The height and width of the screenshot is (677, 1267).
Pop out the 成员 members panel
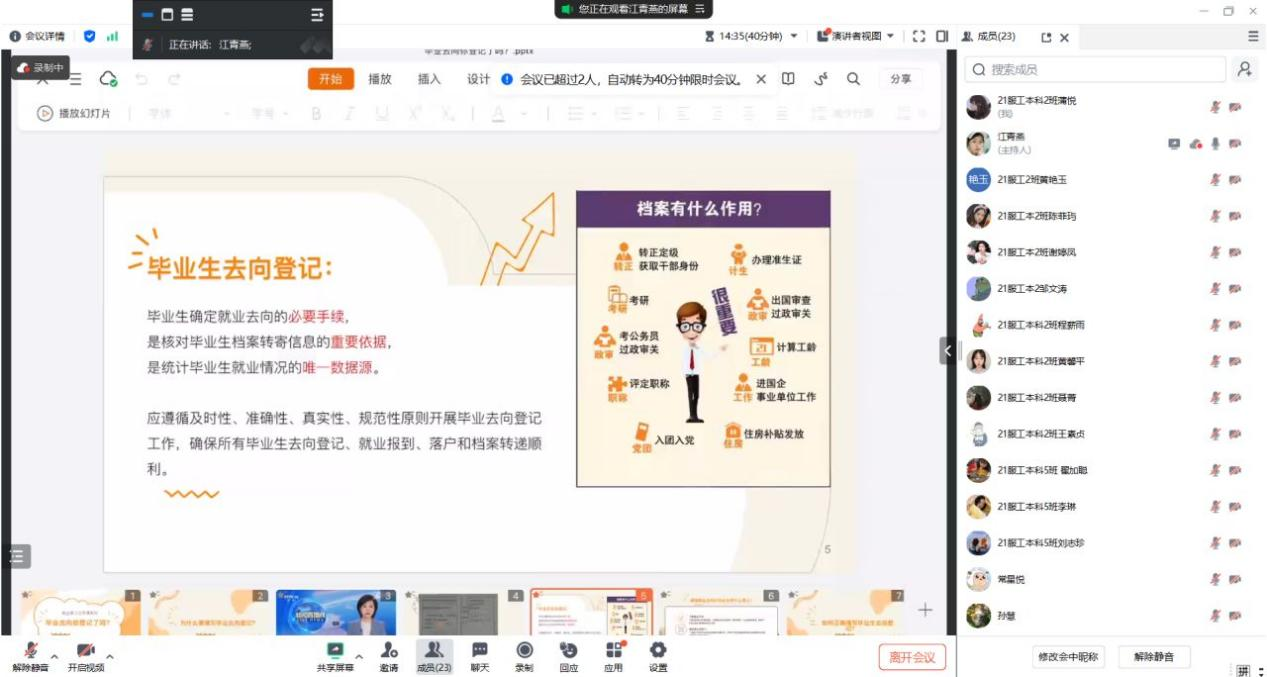tap(1046, 37)
